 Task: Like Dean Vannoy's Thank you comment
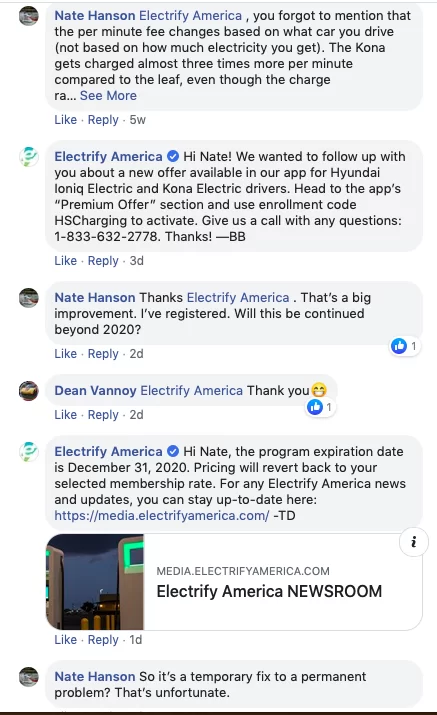66,415
